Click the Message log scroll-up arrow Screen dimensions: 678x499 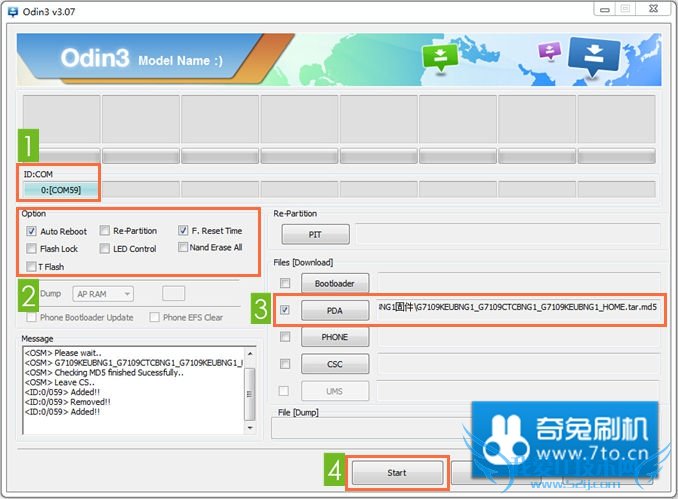(x=249, y=354)
